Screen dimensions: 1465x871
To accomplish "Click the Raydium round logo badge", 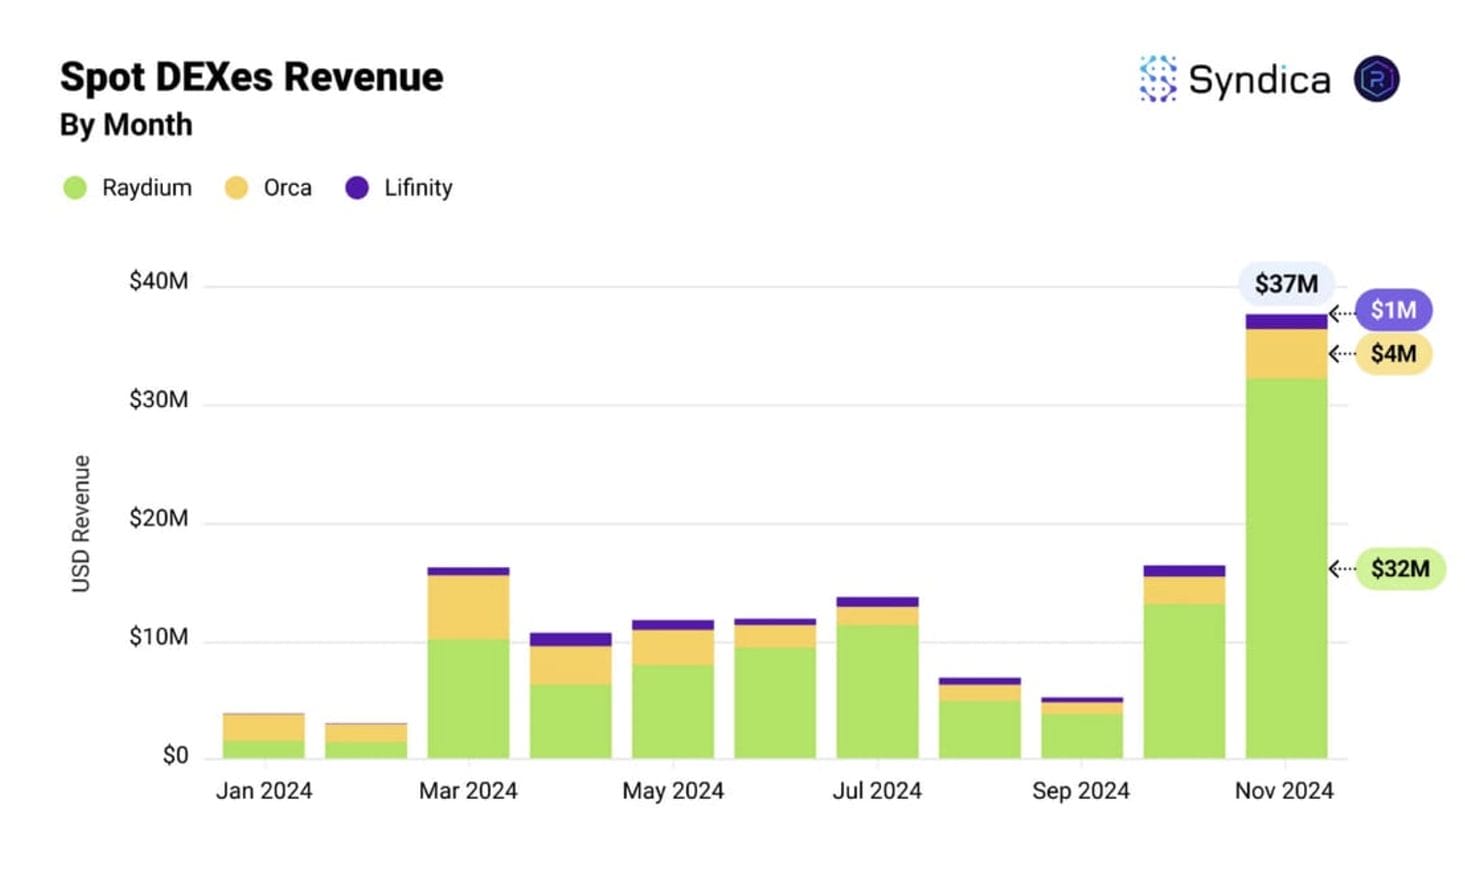I will [x=1376, y=79].
